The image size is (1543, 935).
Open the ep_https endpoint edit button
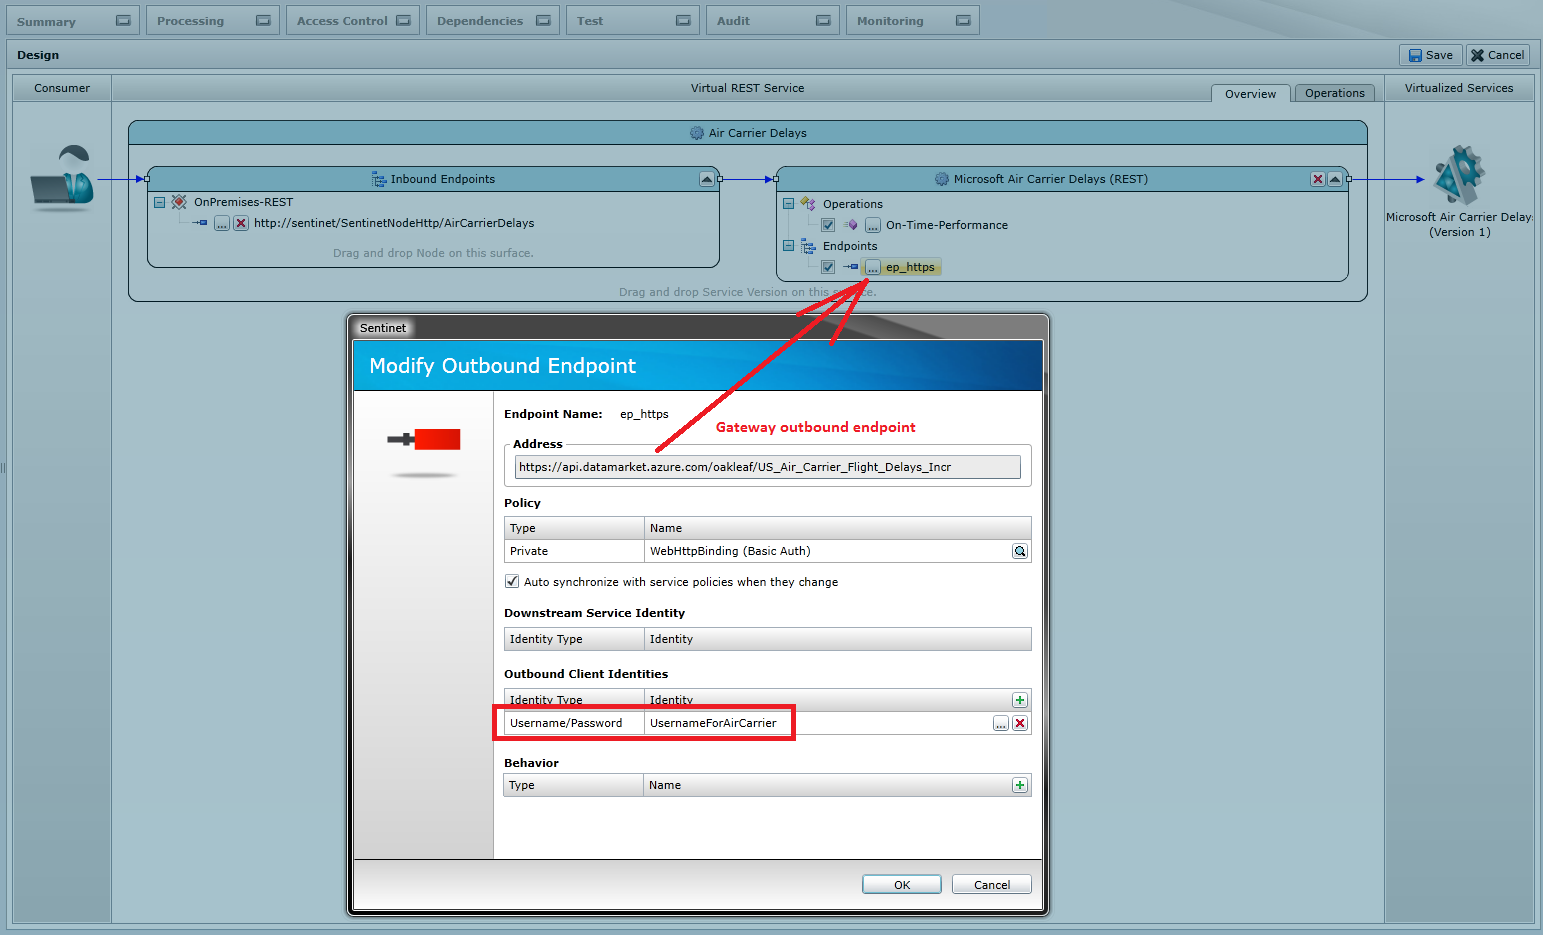click(x=872, y=267)
